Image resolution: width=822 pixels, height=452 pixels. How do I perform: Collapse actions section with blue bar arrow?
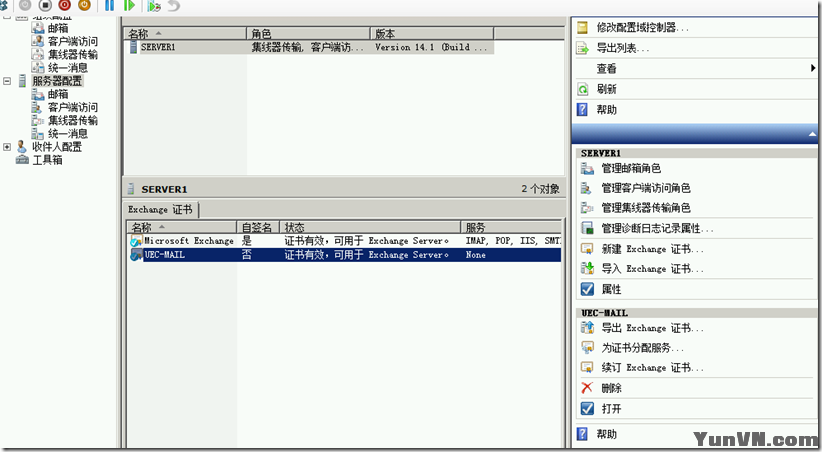pos(812,134)
